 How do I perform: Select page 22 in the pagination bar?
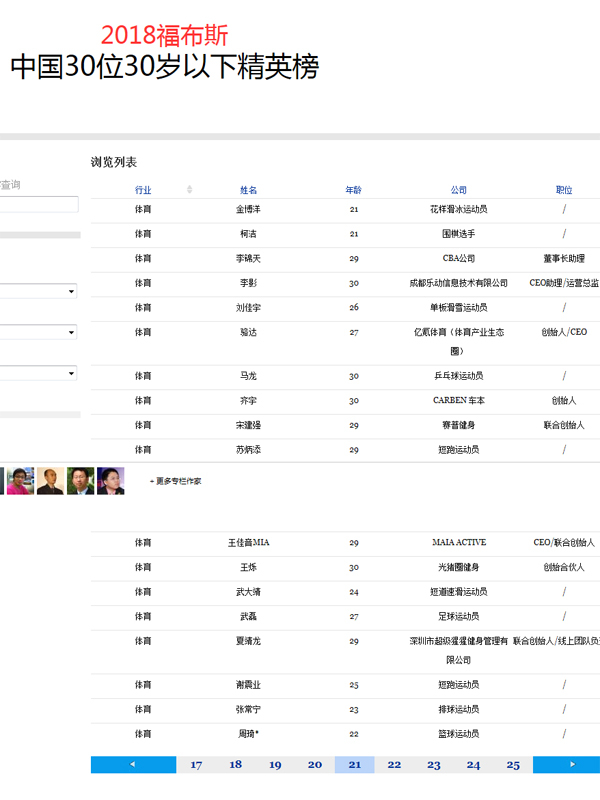[x=394, y=765]
